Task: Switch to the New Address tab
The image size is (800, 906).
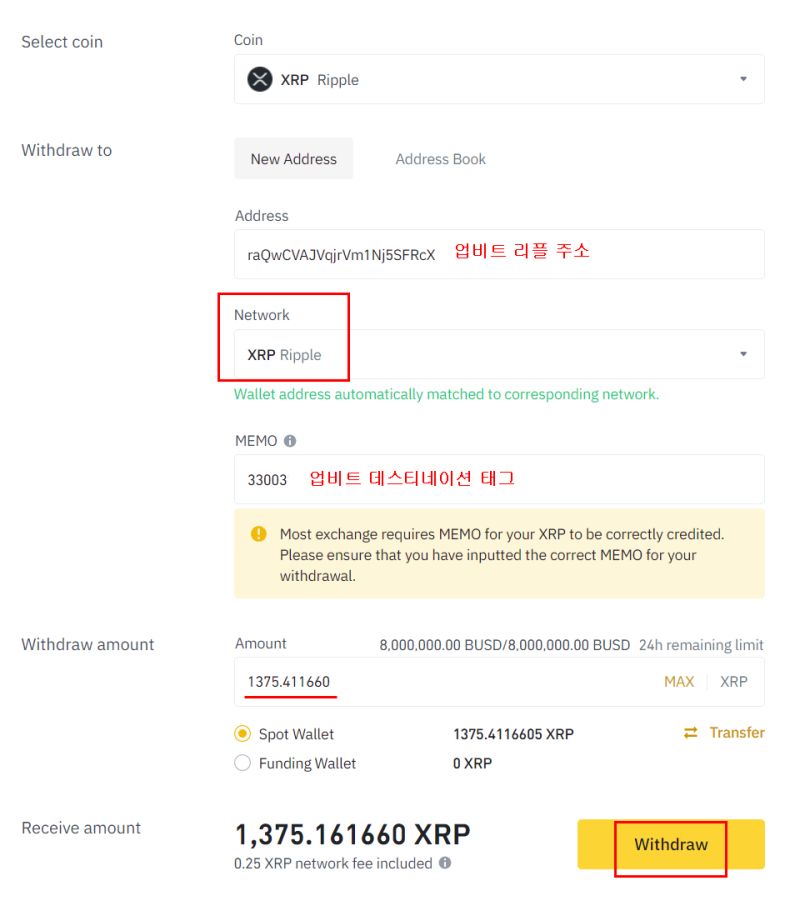Action: tap(293, 158)
